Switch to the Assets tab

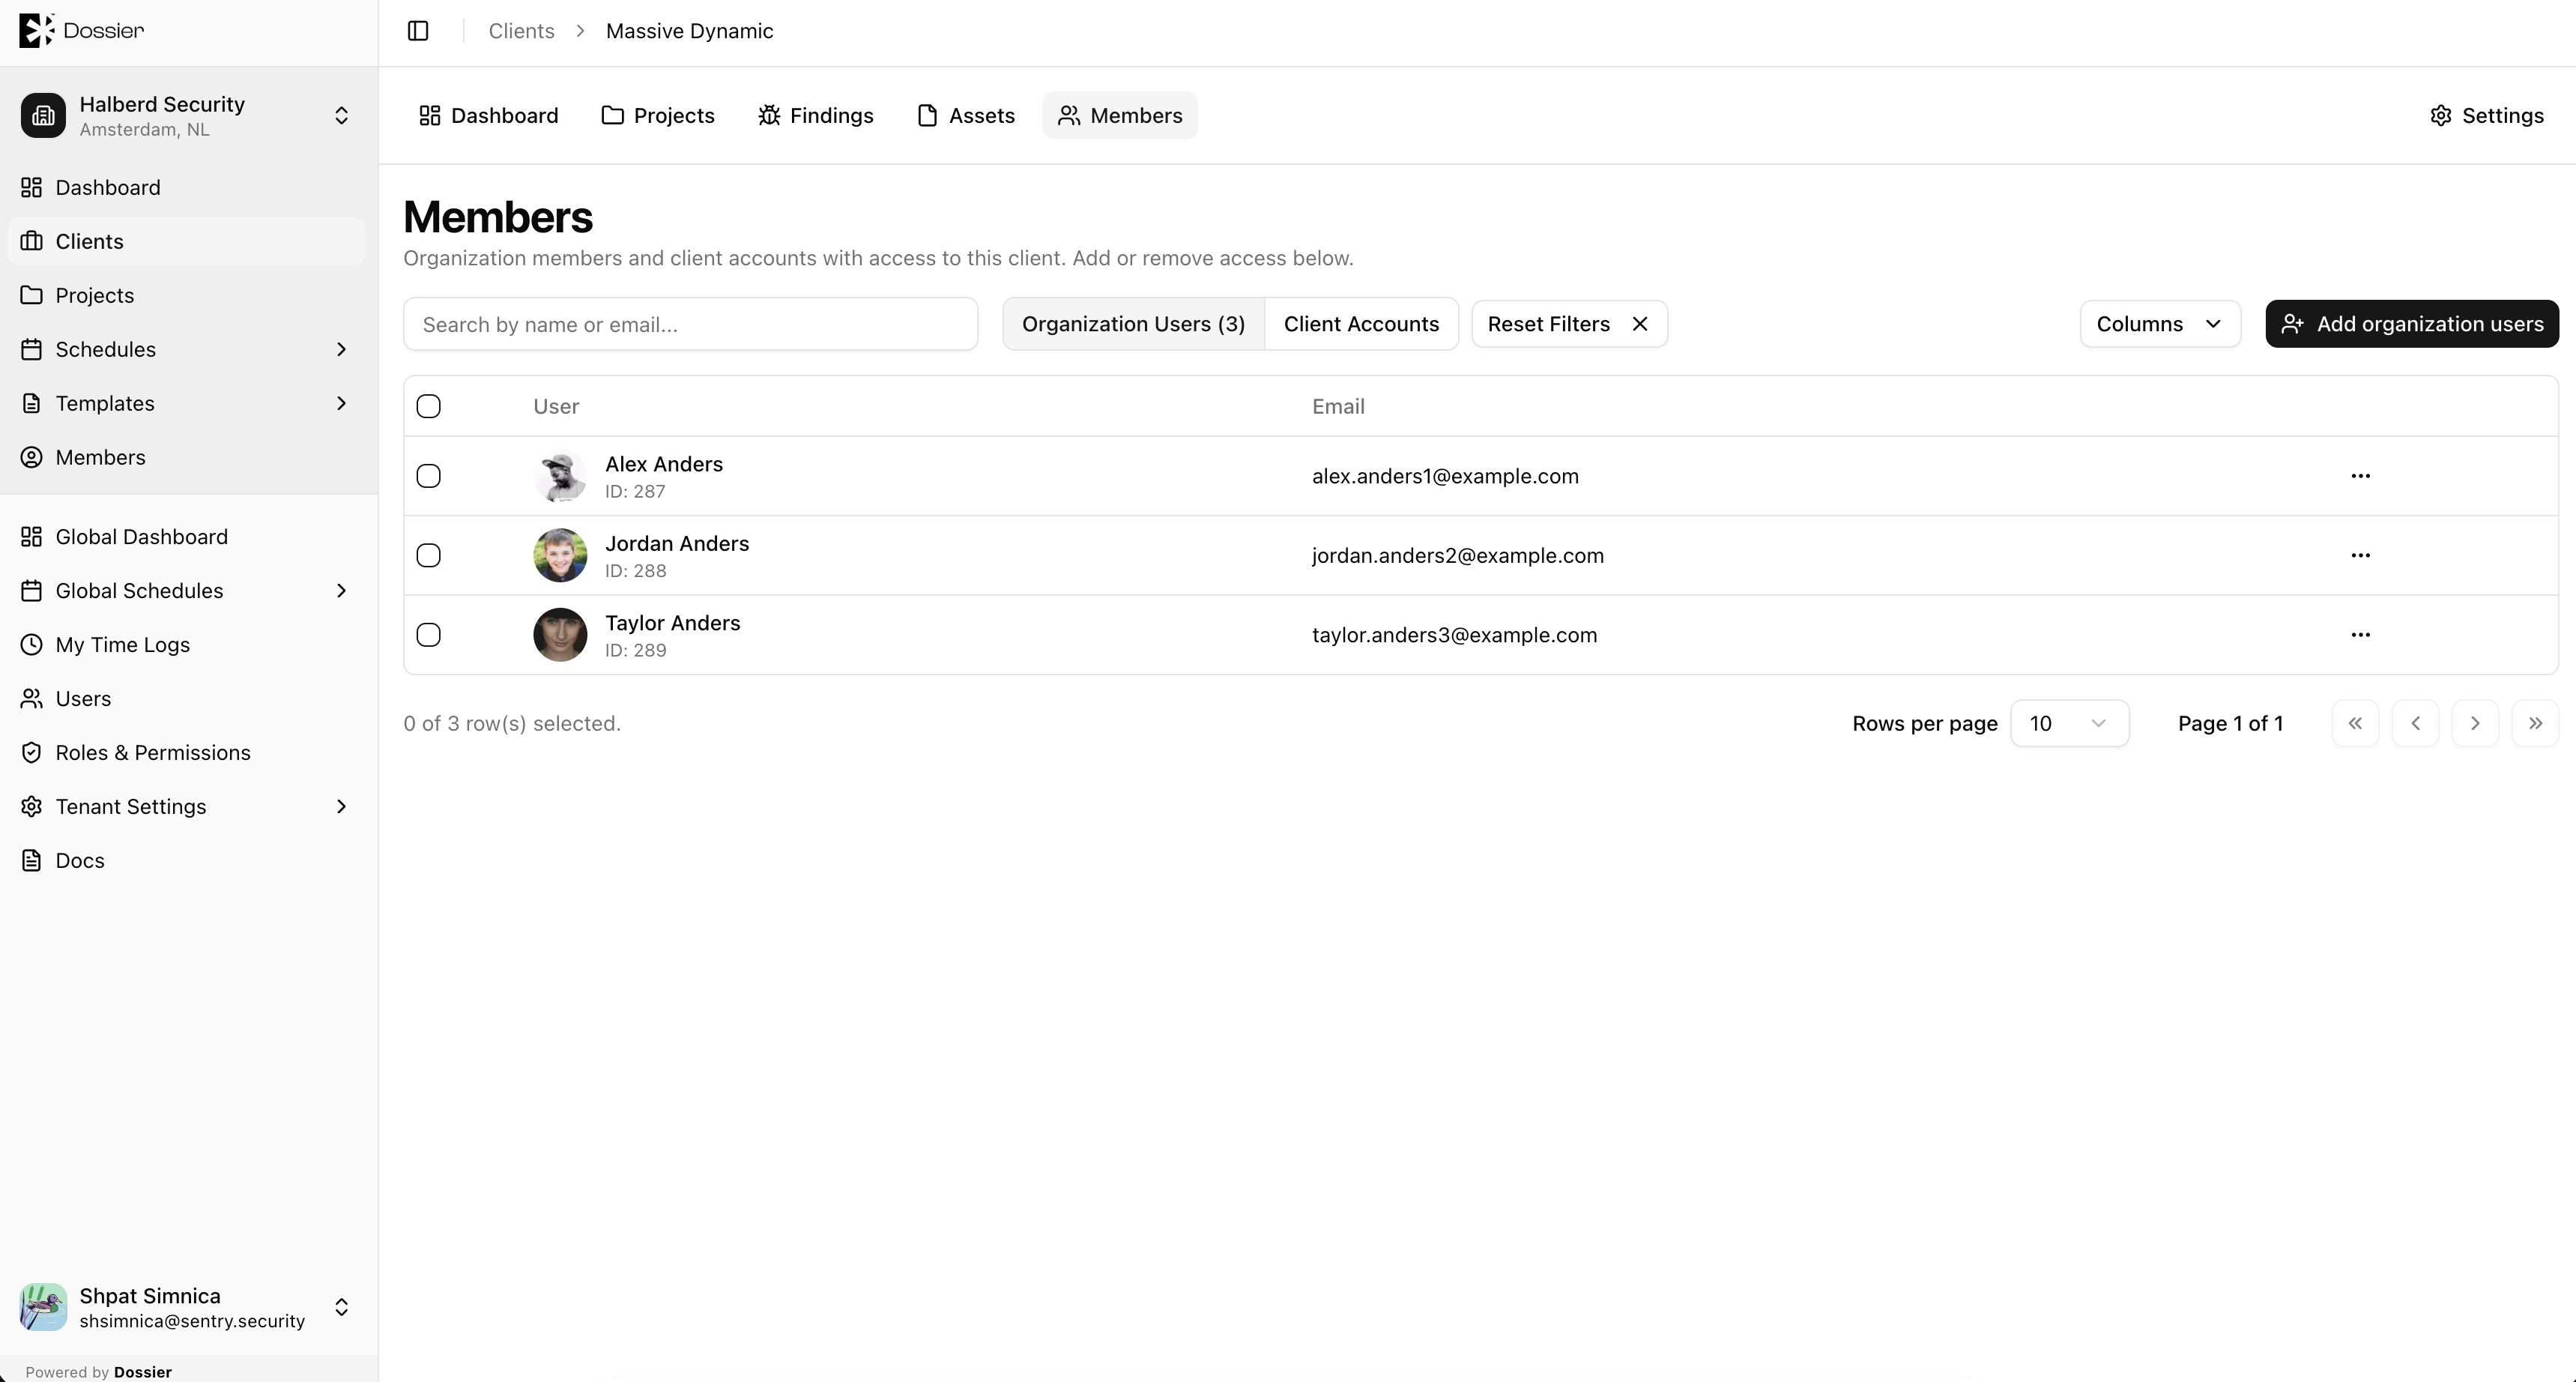point(966,116)
